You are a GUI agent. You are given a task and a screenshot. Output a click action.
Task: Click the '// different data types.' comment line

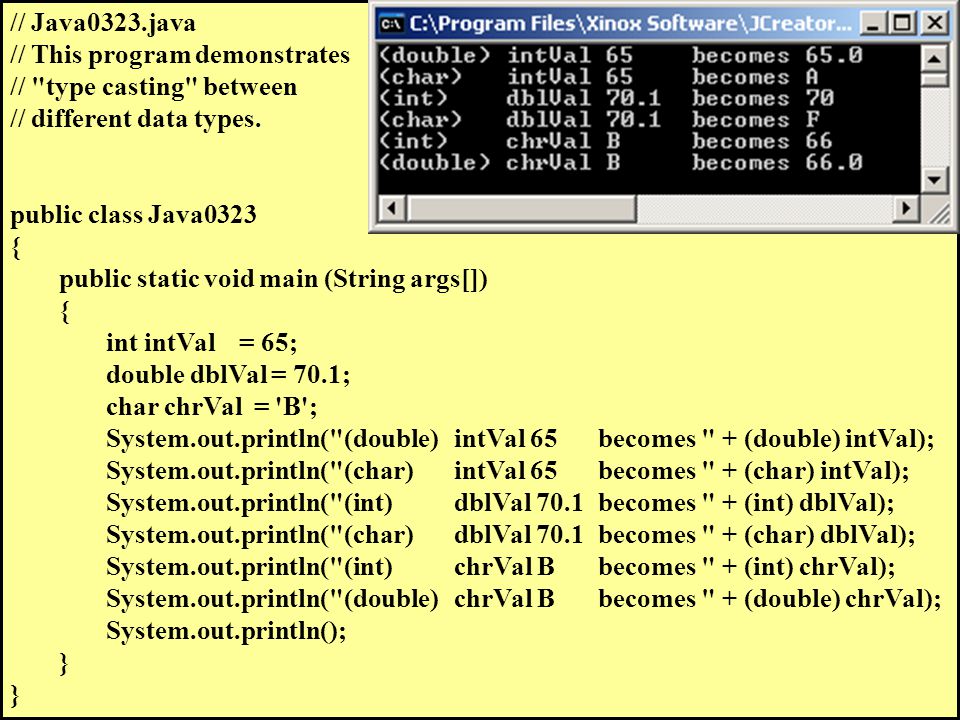pos(136,119)
